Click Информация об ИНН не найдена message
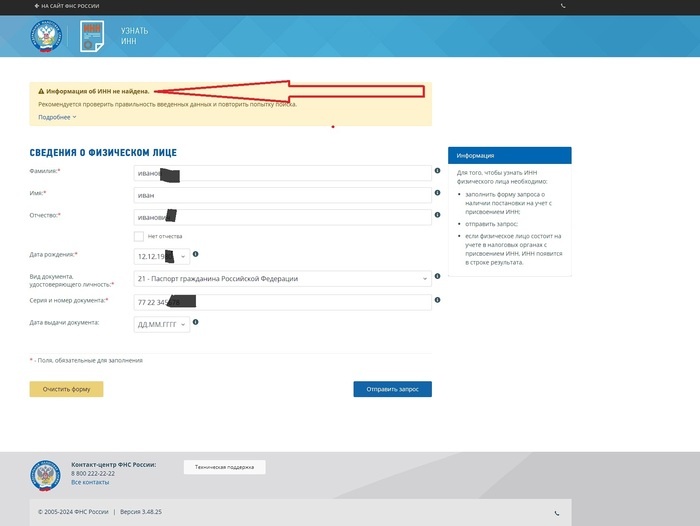 [x=98, y=91]
